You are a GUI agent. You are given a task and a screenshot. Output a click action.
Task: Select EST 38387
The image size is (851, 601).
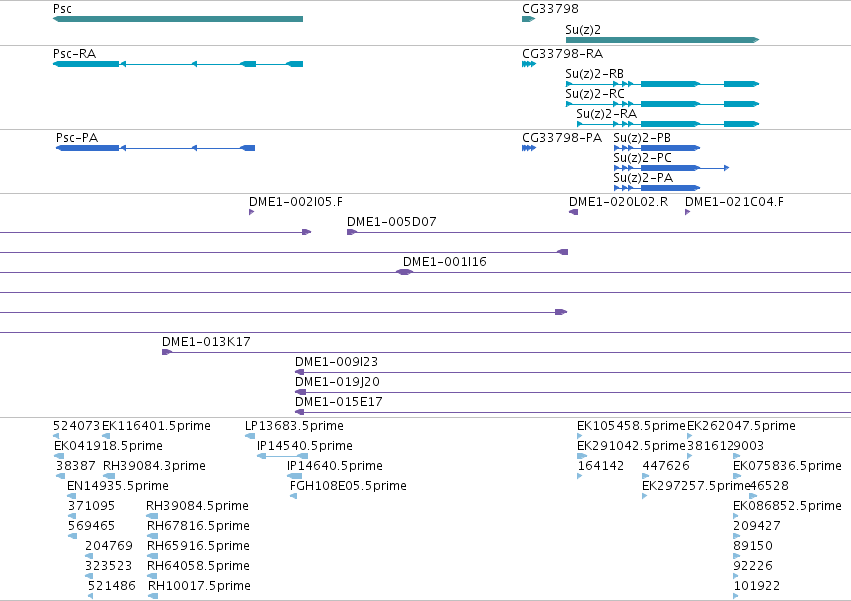(x=75, y=466)
